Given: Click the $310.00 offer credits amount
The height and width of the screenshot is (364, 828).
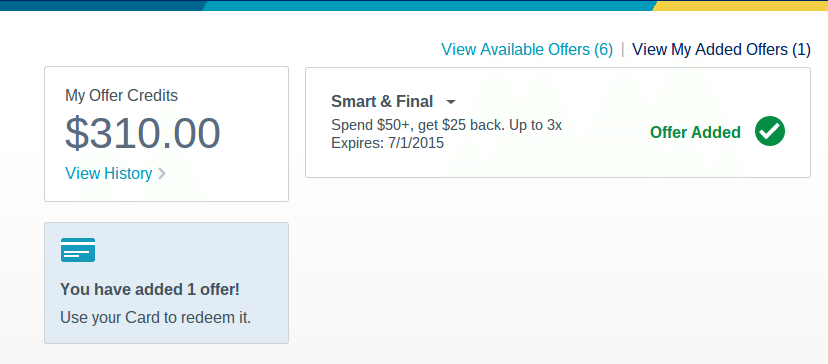Looking at the screenshot, I should (143, 133).
